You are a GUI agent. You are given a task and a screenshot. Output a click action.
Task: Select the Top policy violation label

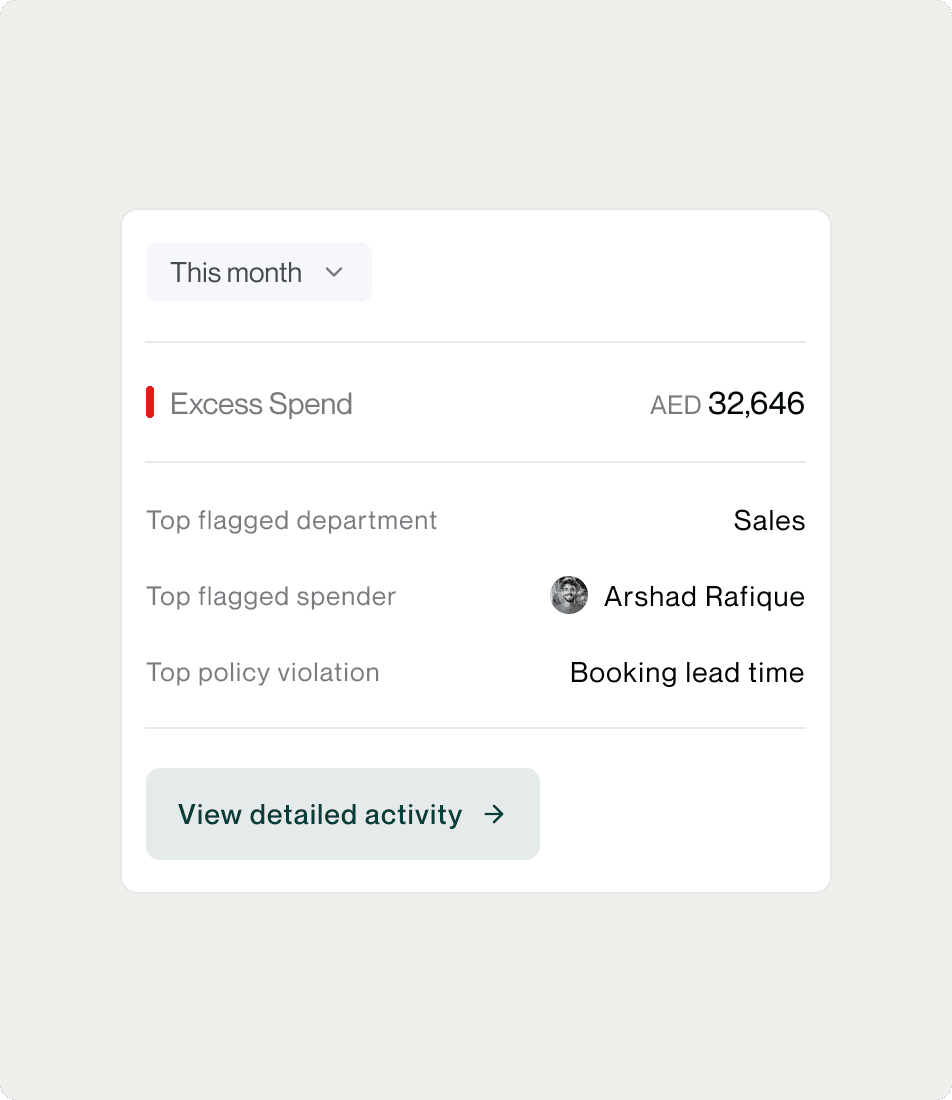point(263,672)
